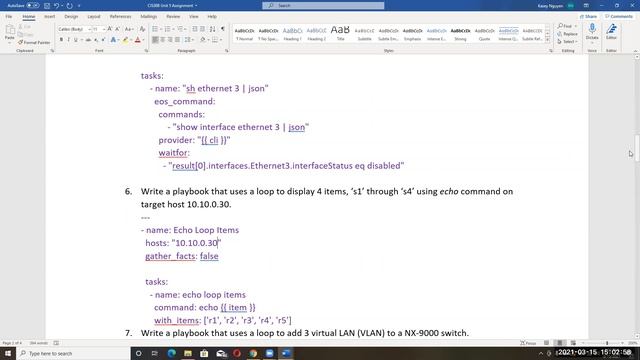Apply Italic formatting
The width and height of the screenshot is (640, 360).
pos(68,40)
